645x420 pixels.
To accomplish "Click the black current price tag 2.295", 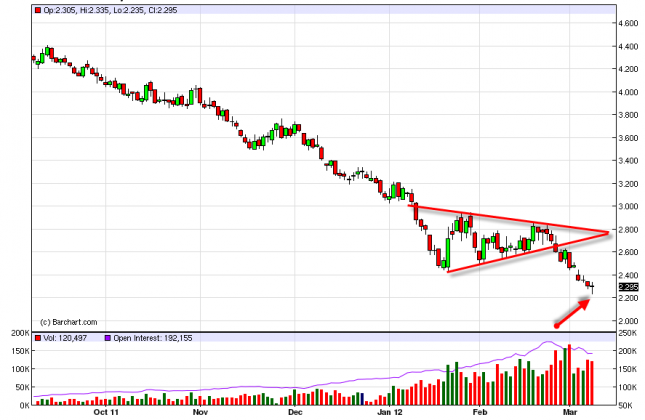I will point(628,288).
